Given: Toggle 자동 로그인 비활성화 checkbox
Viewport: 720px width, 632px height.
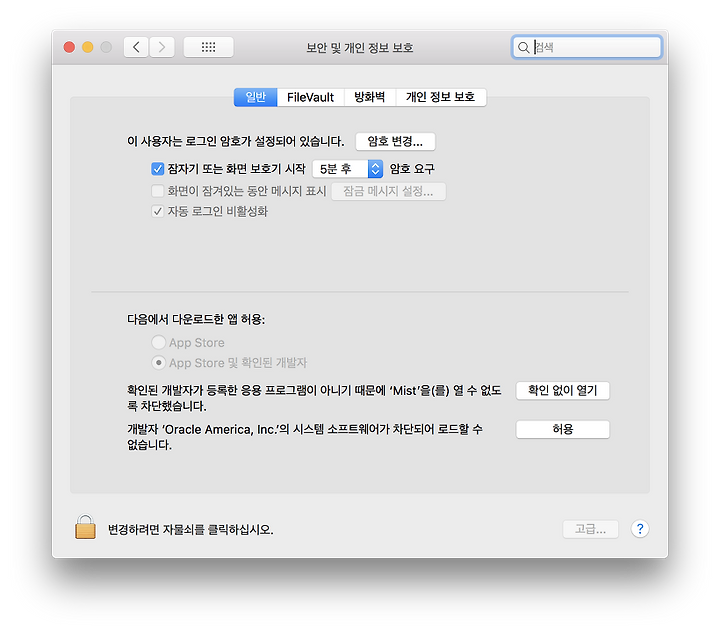Looking at the screenshot, I should pyautogui.click(x=158, y=211).
